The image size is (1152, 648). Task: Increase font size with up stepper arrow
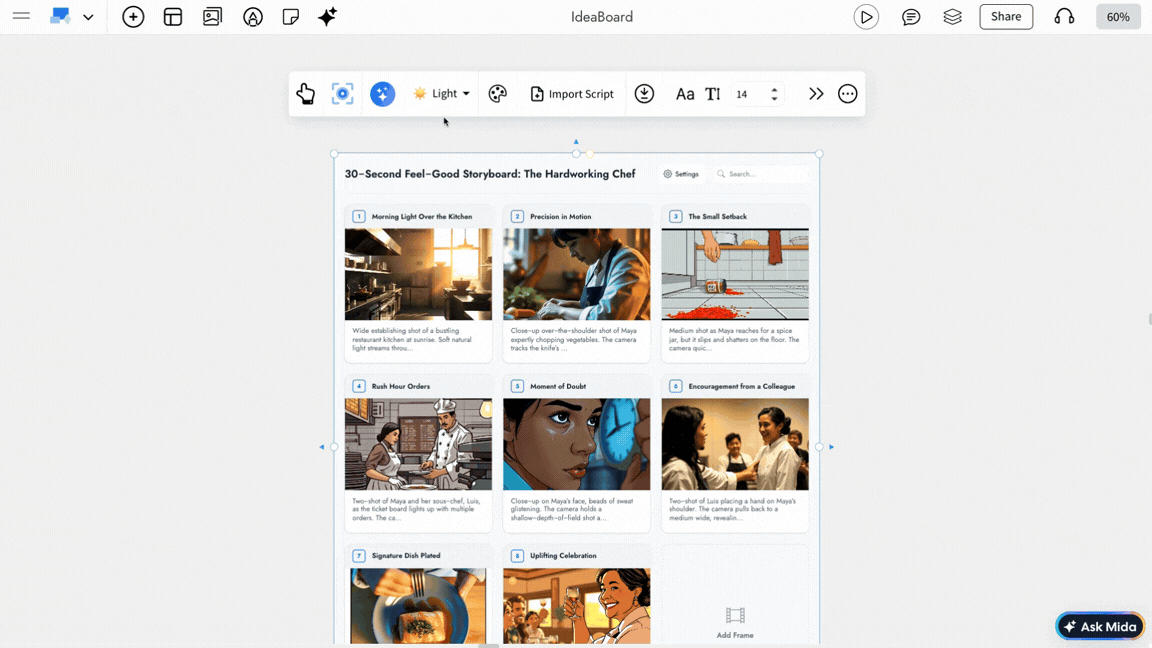point(774,89)
